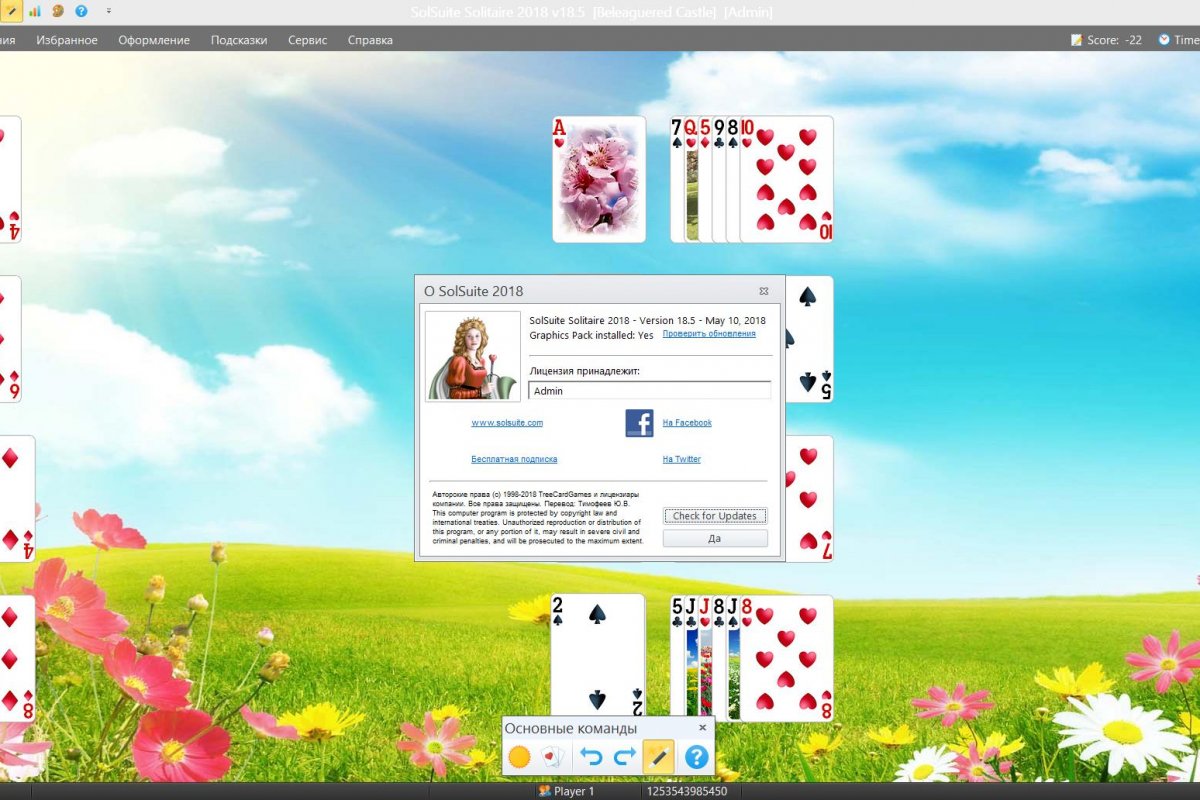Toggle the magic wand icon in title bar
The height and width of the screenshot is (800, 1200).
pyautogui.click(x=11, y=11)
